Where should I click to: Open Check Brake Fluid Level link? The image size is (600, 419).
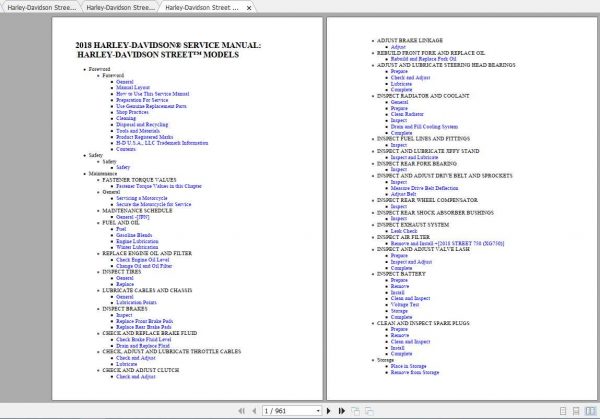tap(144, 339)
